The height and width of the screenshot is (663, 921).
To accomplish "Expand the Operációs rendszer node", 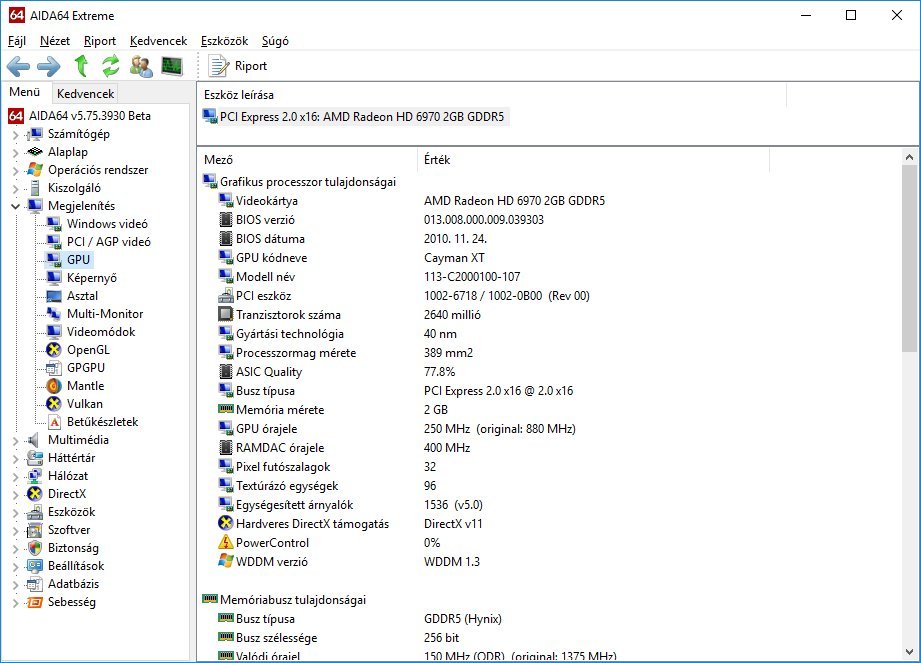I will tap(15, 171).
